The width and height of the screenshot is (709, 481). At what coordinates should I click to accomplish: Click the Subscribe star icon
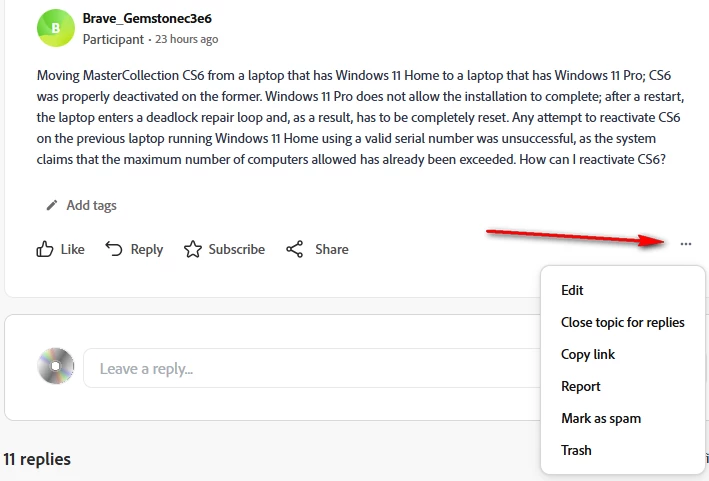tap(193, 249)
